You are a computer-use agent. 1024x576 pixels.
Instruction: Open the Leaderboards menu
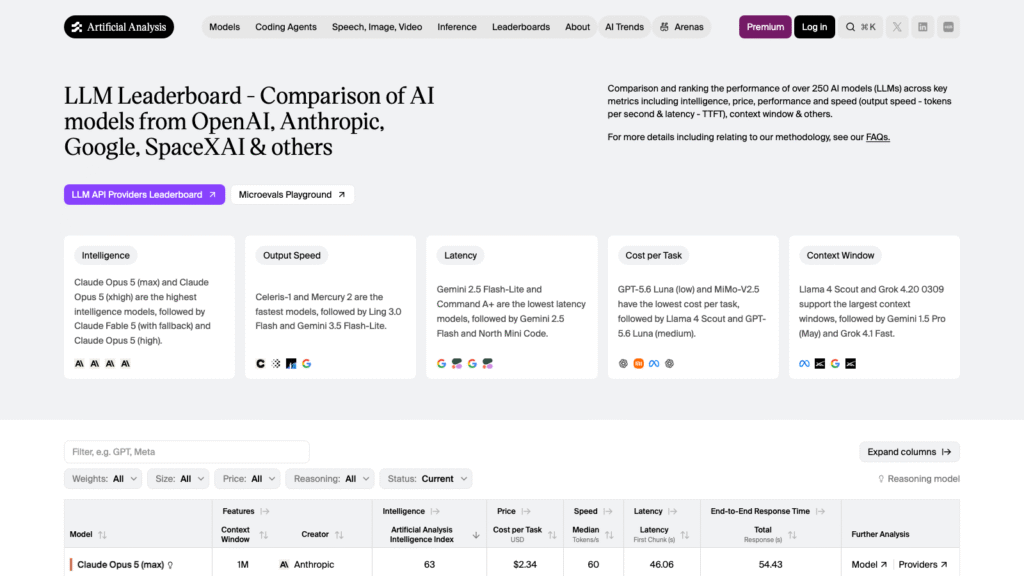(x=520, y=27)
